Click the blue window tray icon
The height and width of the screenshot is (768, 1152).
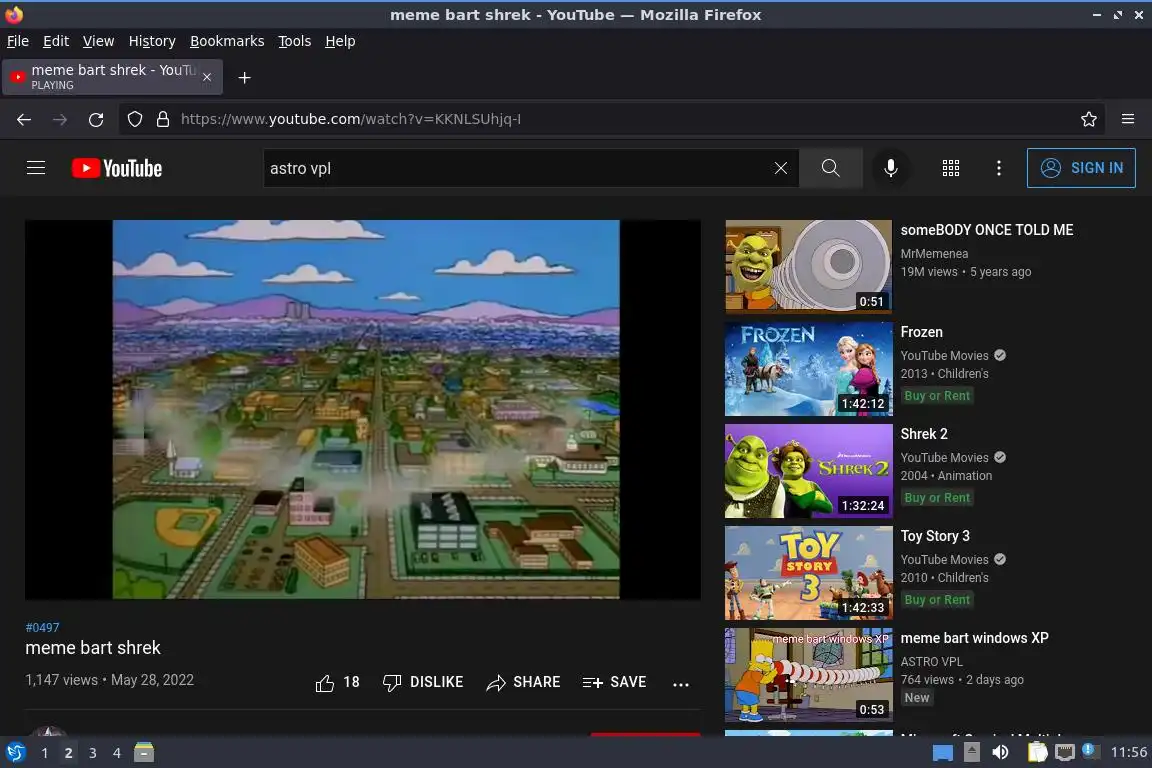pyautogui.click(x=943, y=753)
